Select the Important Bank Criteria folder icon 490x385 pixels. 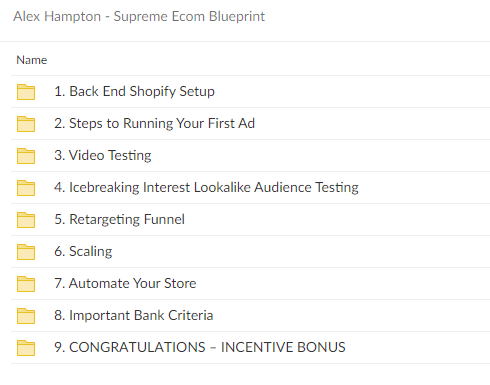pyautogui.click(x=26, y=316)
